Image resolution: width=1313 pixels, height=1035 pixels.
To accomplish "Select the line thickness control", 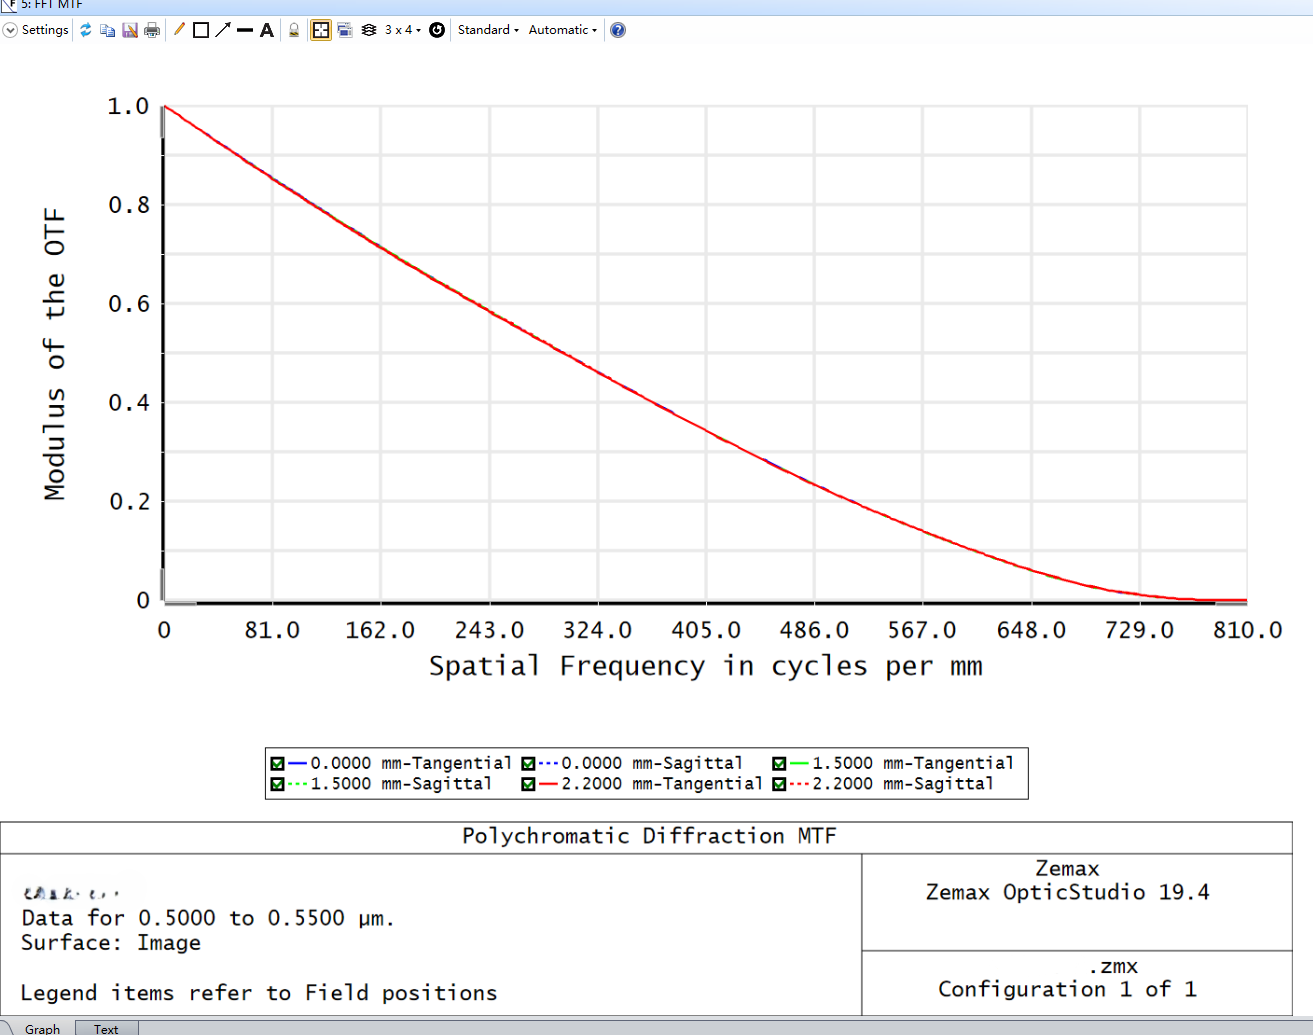I will tap(243, 30).
